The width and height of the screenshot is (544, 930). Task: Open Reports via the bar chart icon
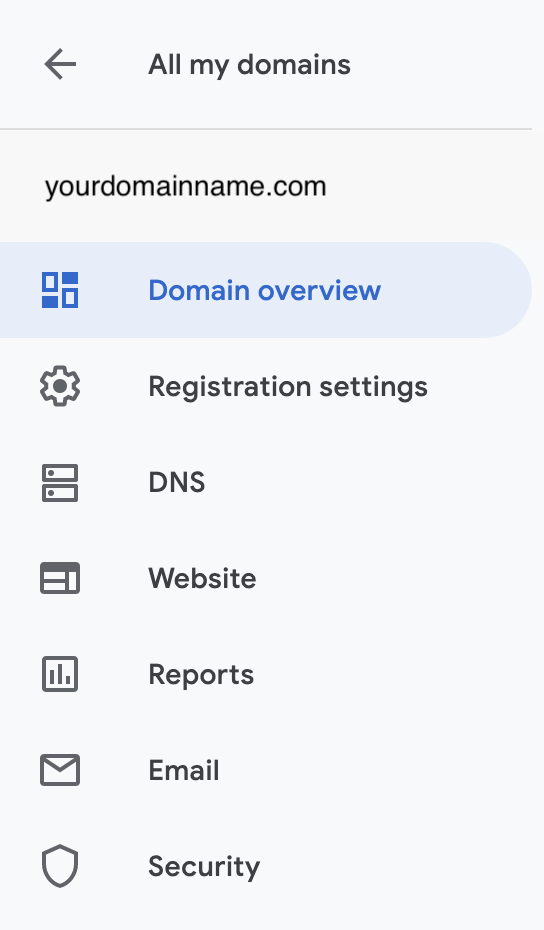point(60,674)
